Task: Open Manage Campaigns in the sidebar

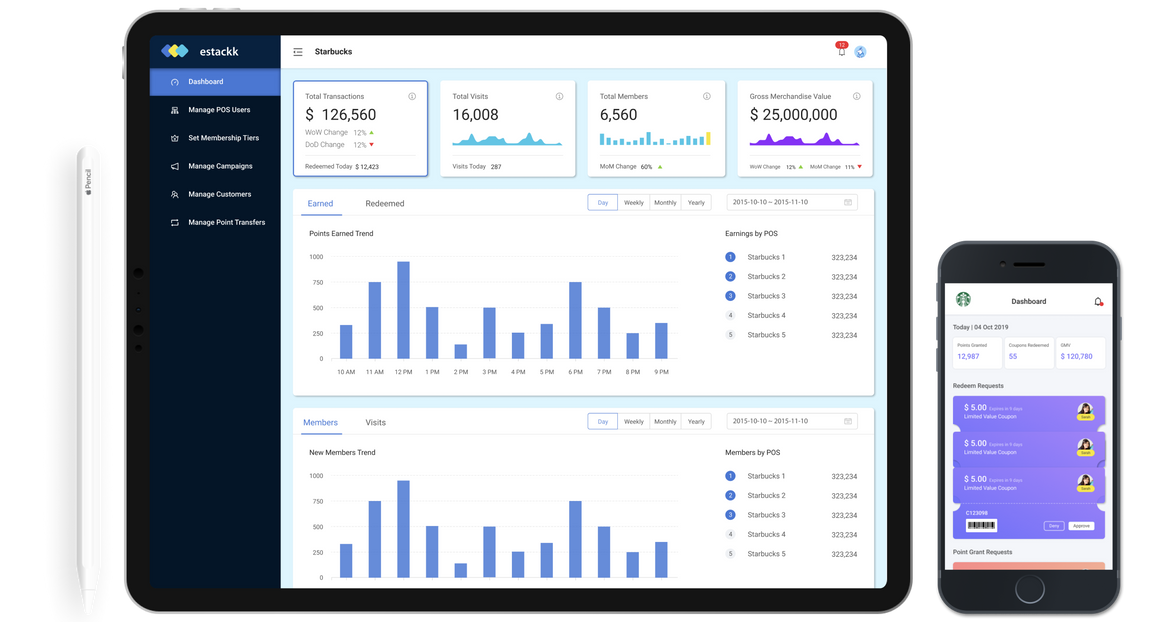Action: pyautogui.click(x=220, y=166)
